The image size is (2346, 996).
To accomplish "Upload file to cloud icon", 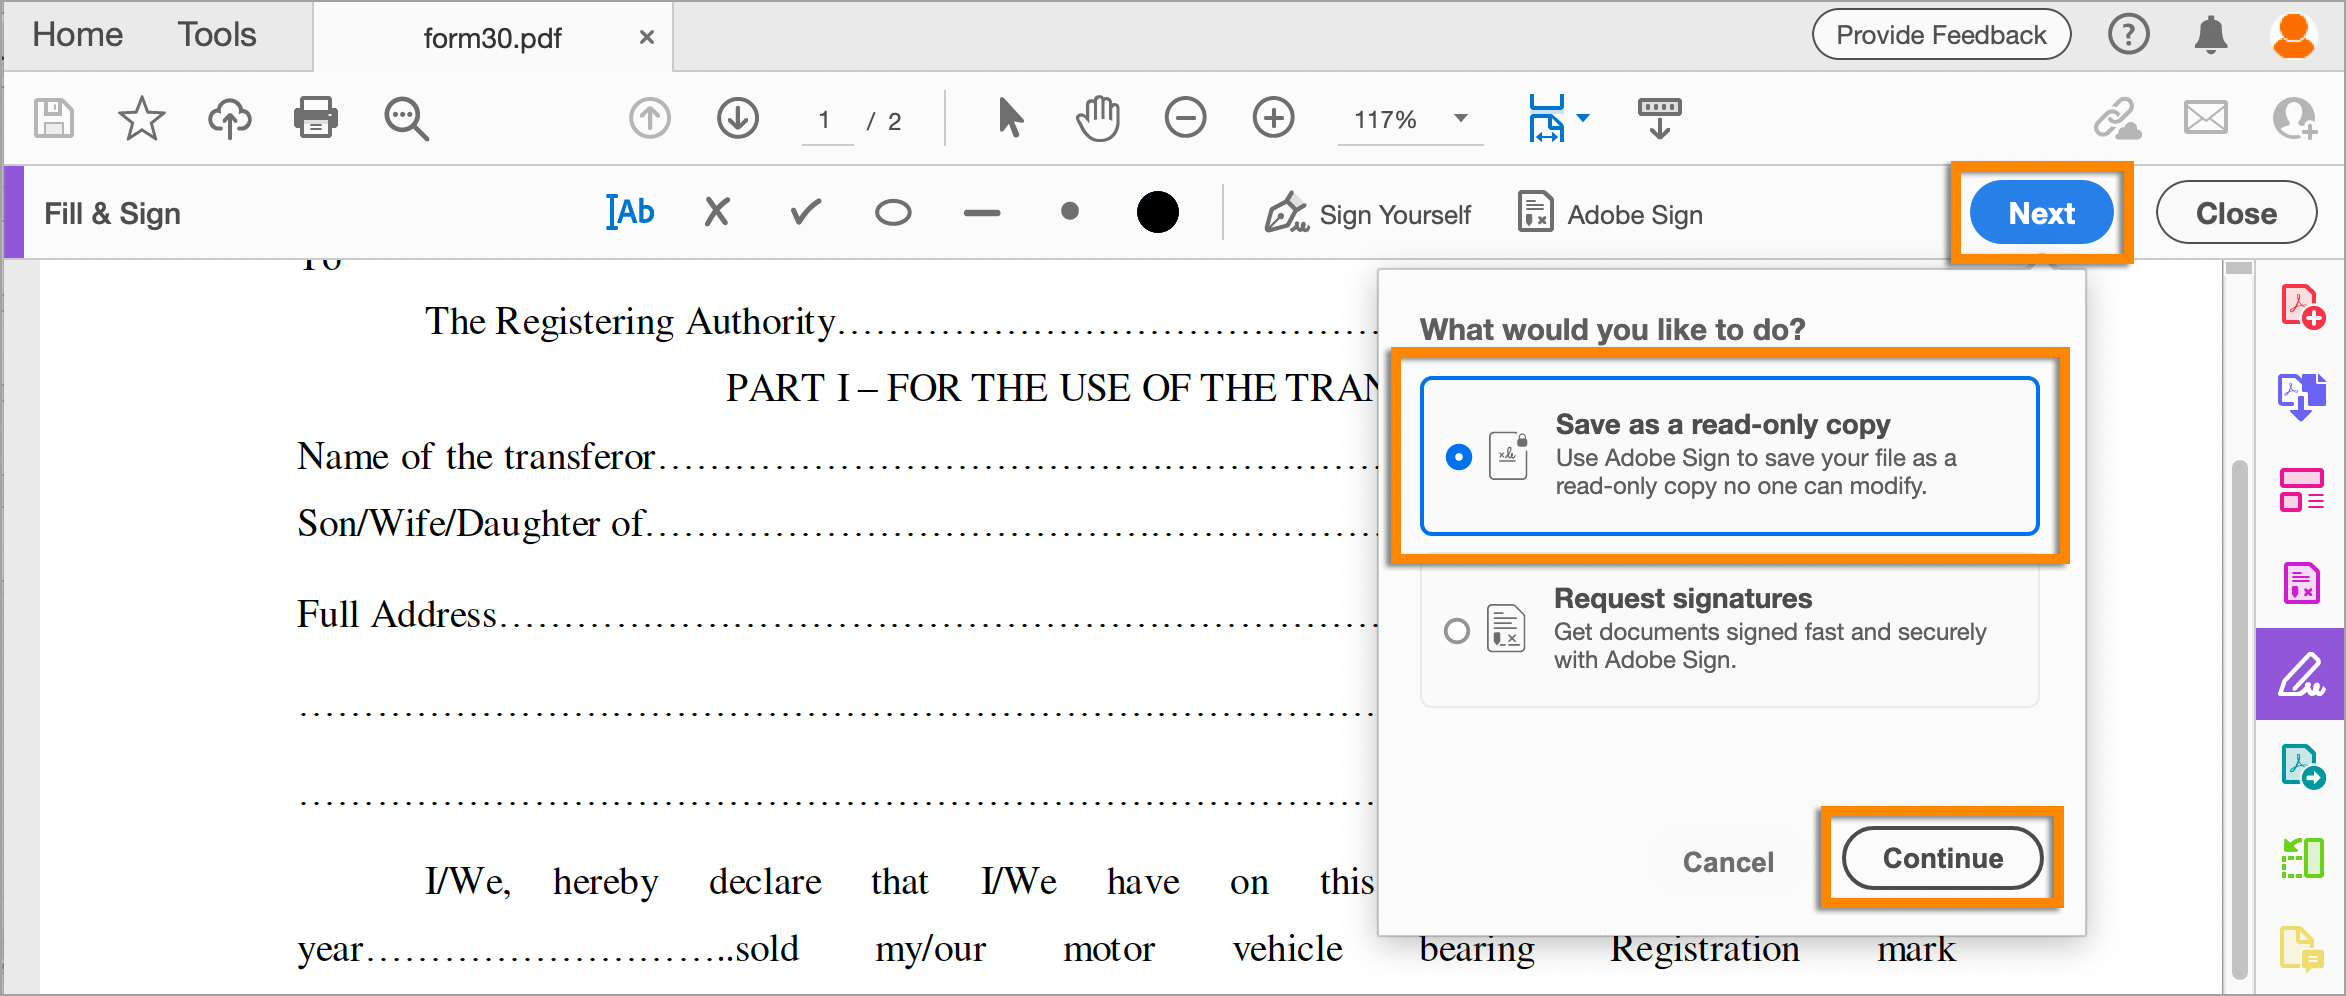I will click(x=229, y=119).
